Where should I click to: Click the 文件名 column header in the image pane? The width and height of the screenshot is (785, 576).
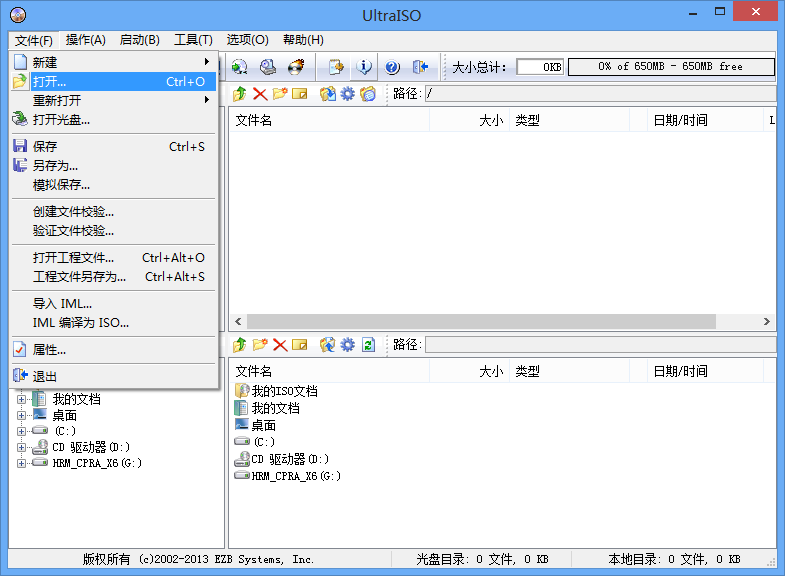point(329,120)
